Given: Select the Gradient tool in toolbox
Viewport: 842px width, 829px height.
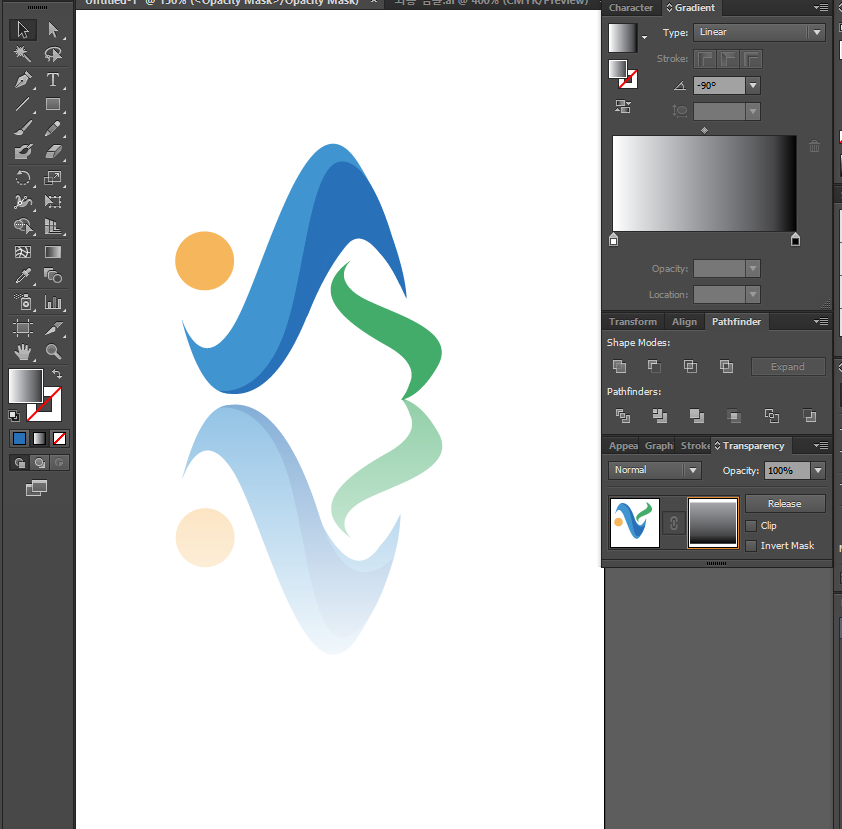Looking at the screenshot, I should tap(53, 252).
